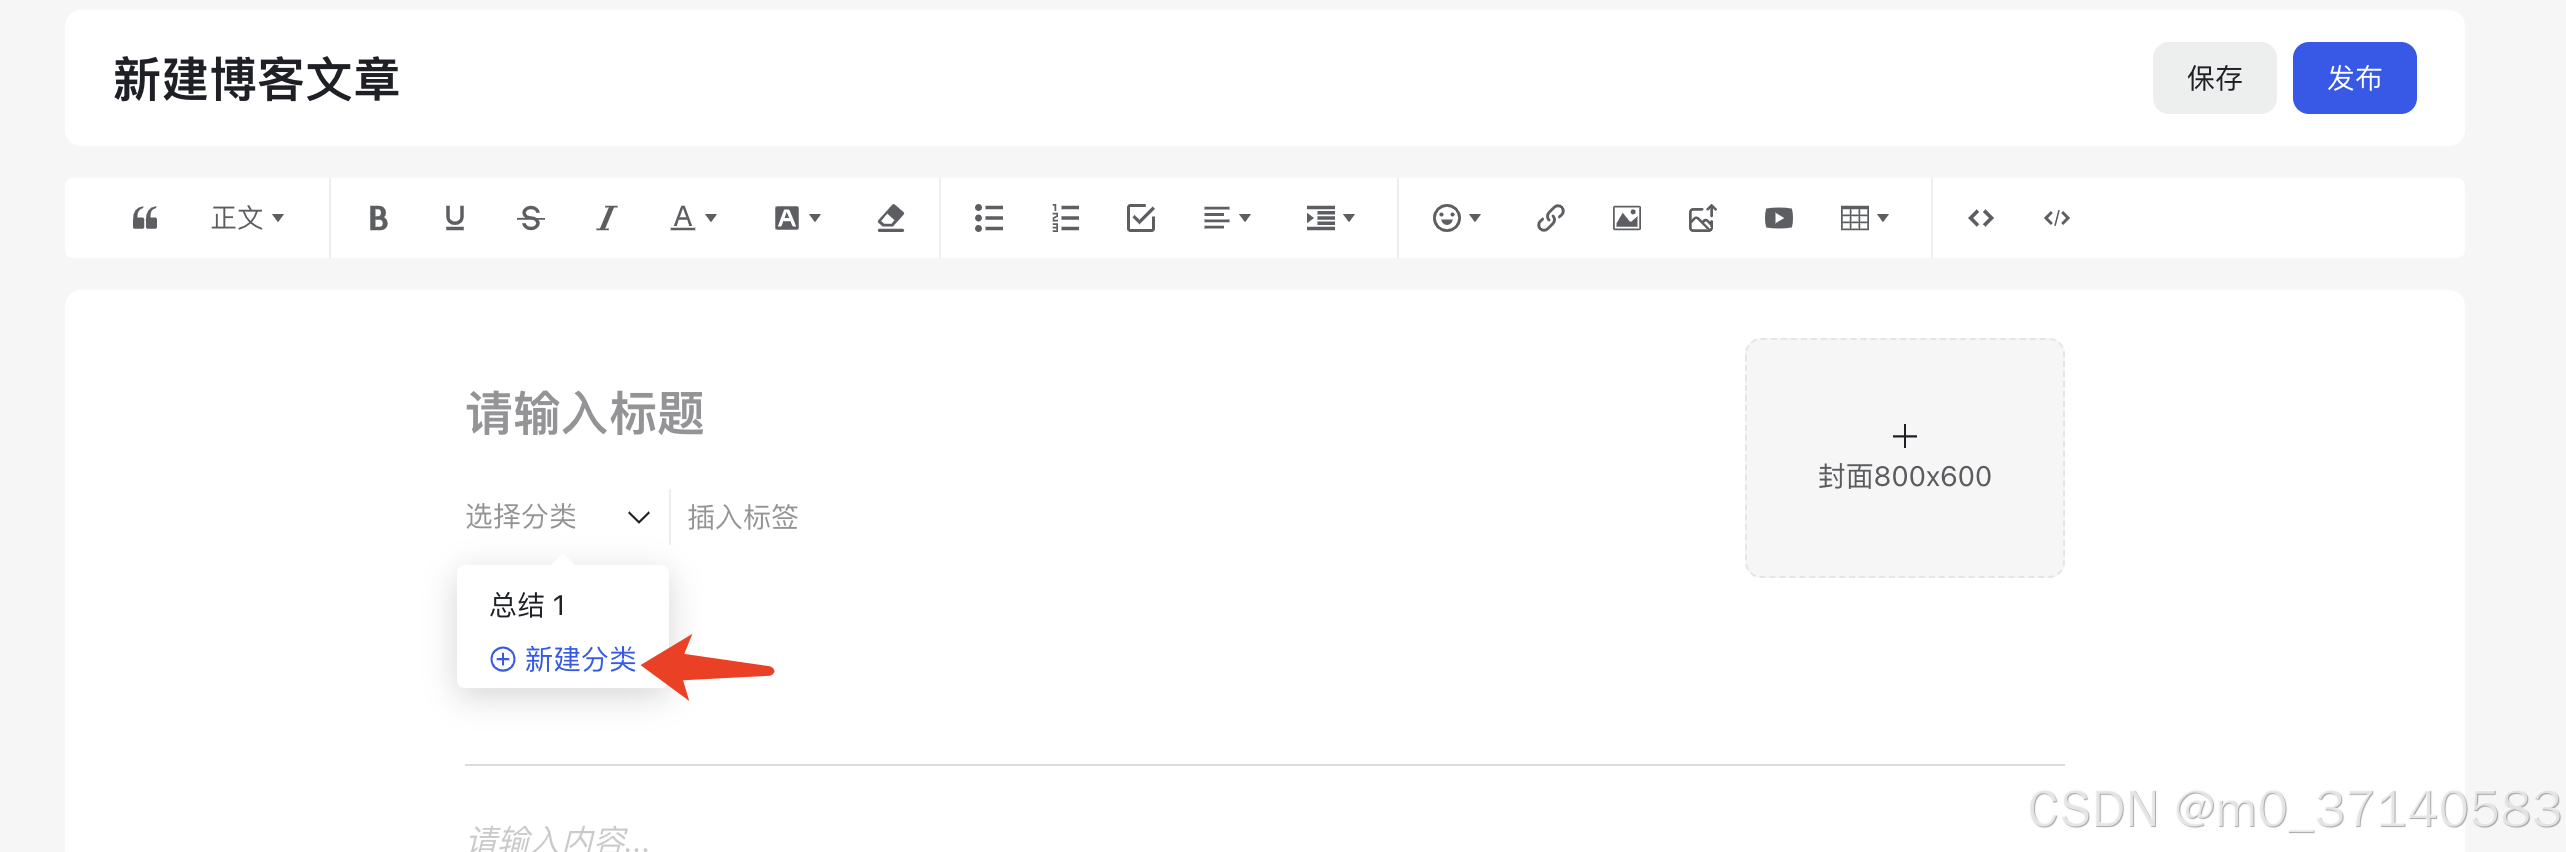Insert a numbered list
The width and height of the screenshot is (2566, 852).
tap(1065, 218)
